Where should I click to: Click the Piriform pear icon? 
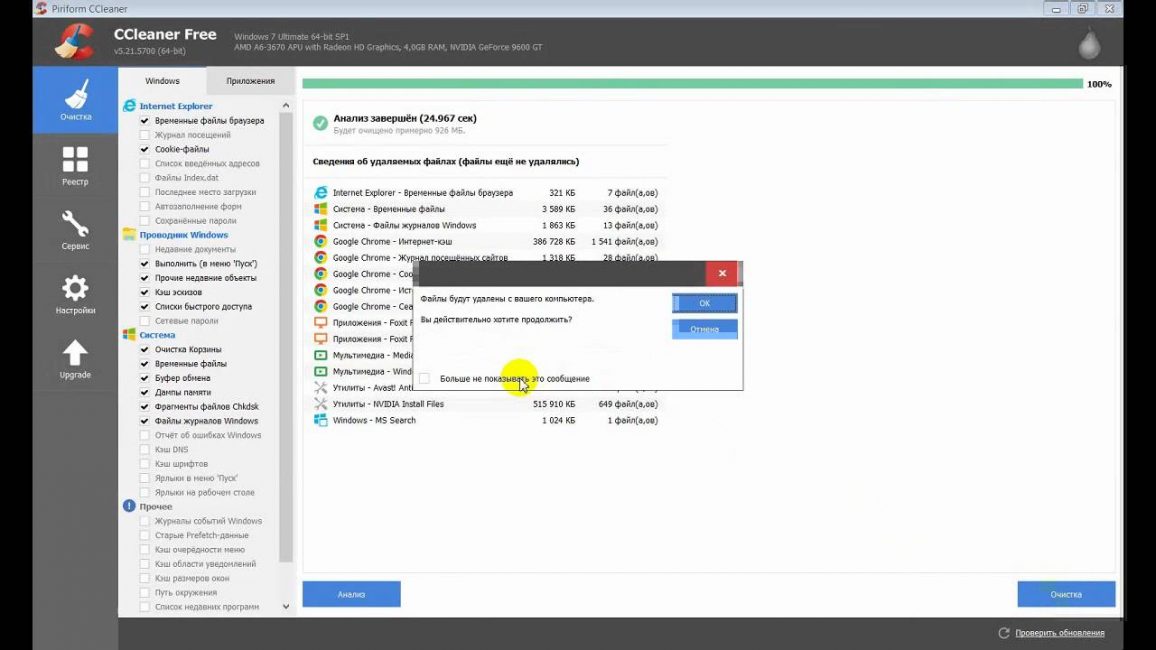pyautogui.click(x=1090, y=43)
